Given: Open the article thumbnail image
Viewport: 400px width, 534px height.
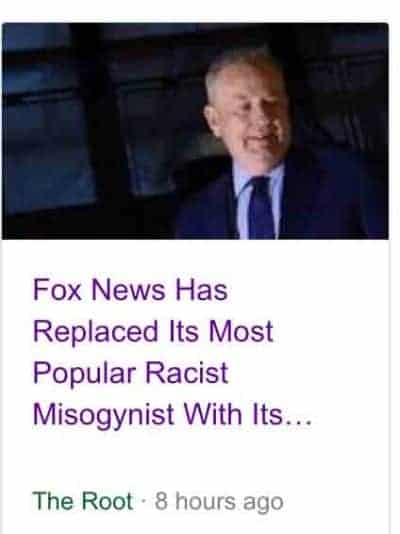Looking at the screenshot, I should [195, 131].
